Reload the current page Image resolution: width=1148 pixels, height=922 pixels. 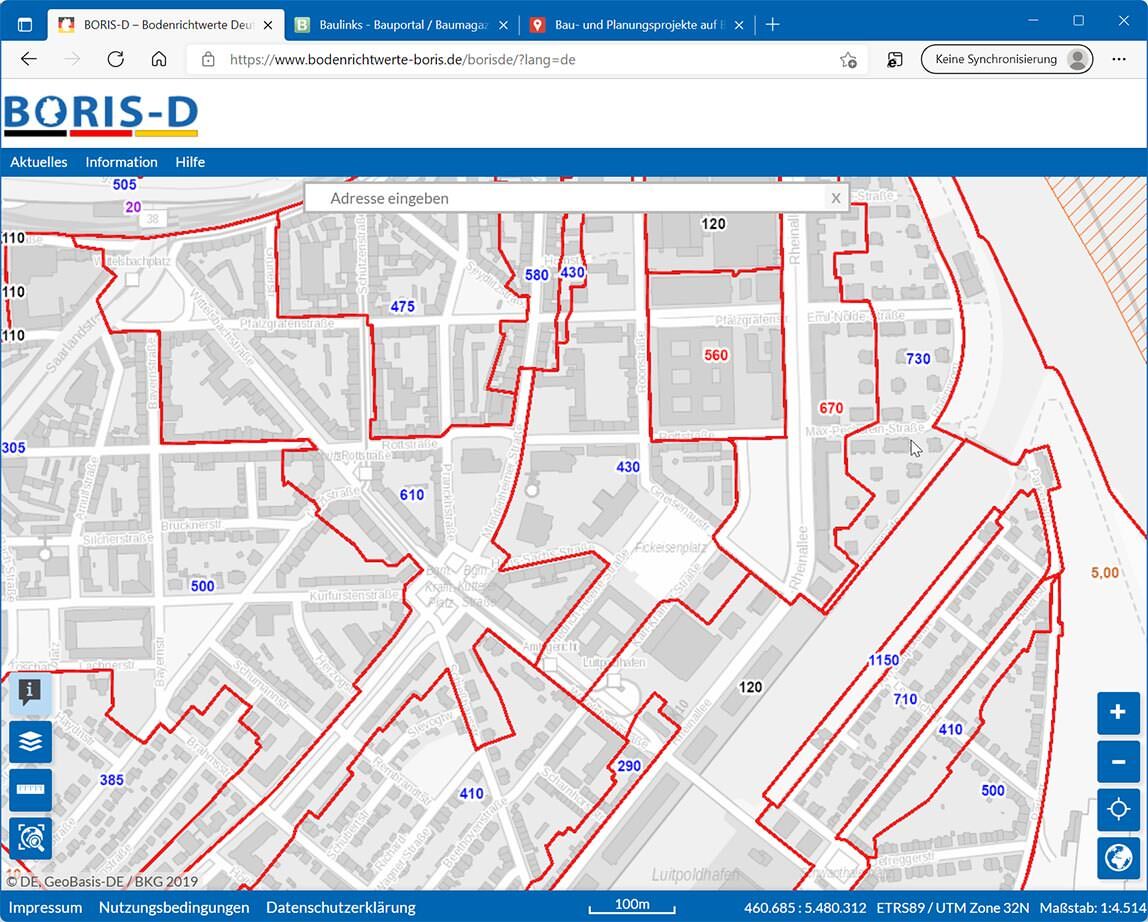[116, 59]
